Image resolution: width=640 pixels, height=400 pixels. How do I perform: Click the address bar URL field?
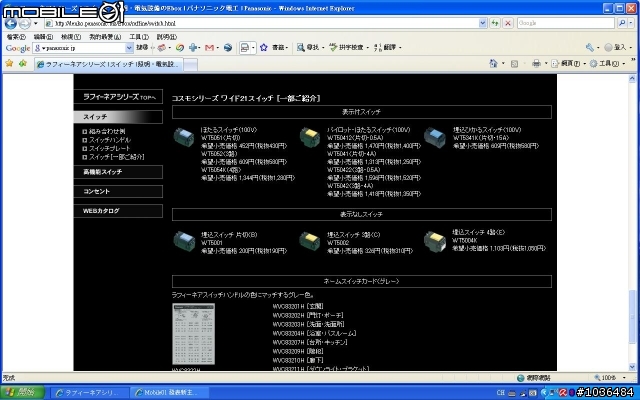tap(261, 23)
